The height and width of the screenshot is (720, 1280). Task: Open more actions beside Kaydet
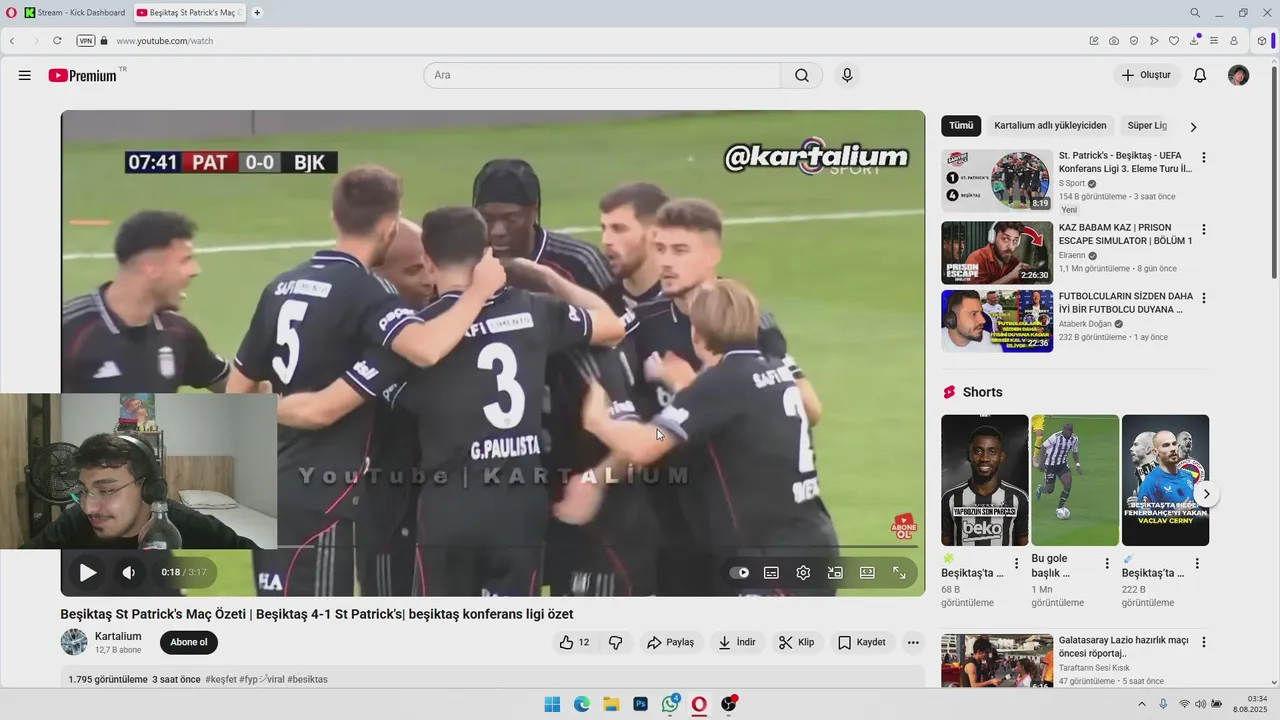click(x=913, y=642)
